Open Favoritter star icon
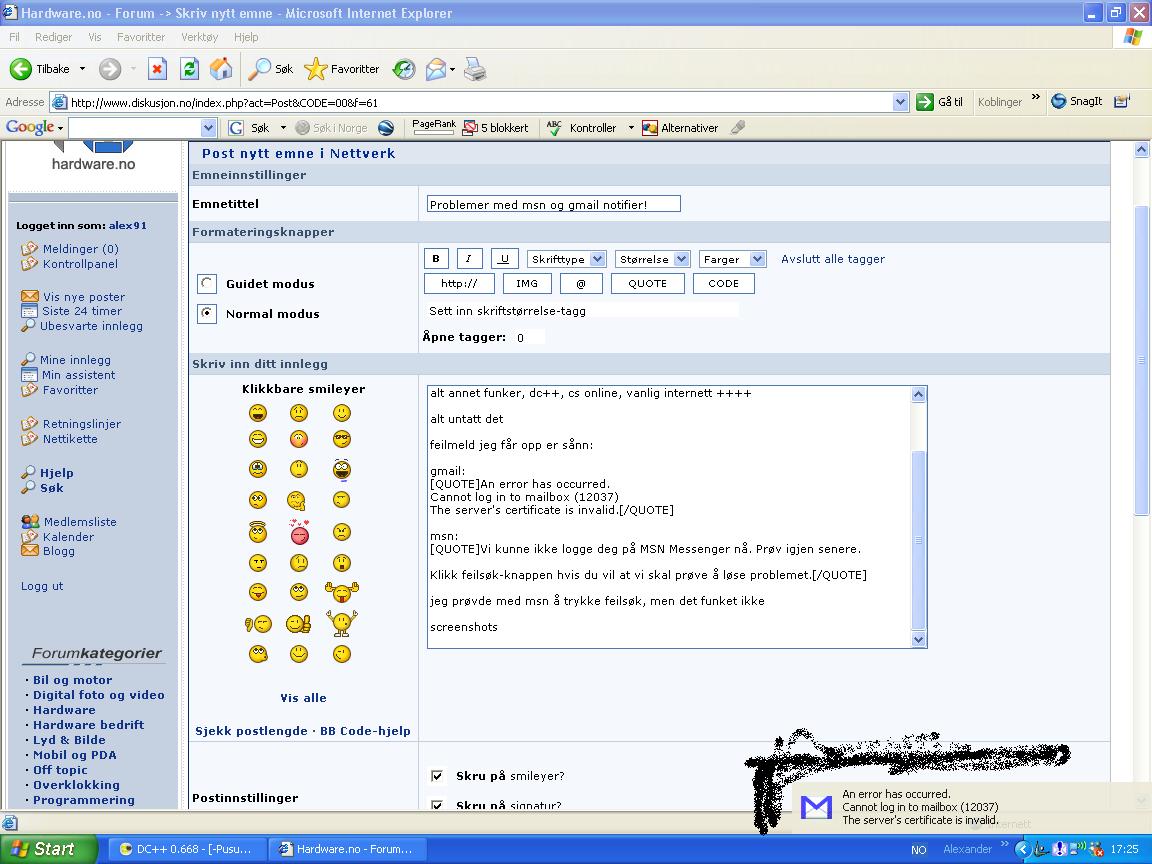Screen dimensions: 1152x864 coord(315,69)
